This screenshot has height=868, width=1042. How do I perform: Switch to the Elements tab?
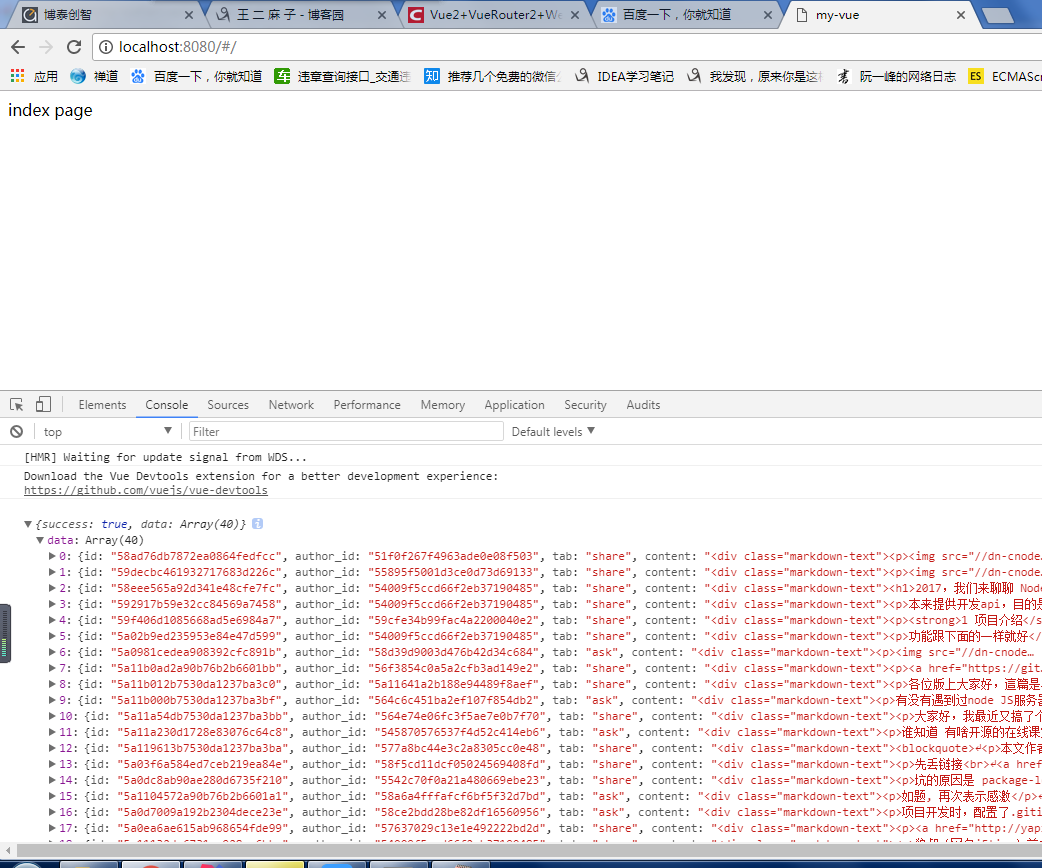[x=102, y=405]
